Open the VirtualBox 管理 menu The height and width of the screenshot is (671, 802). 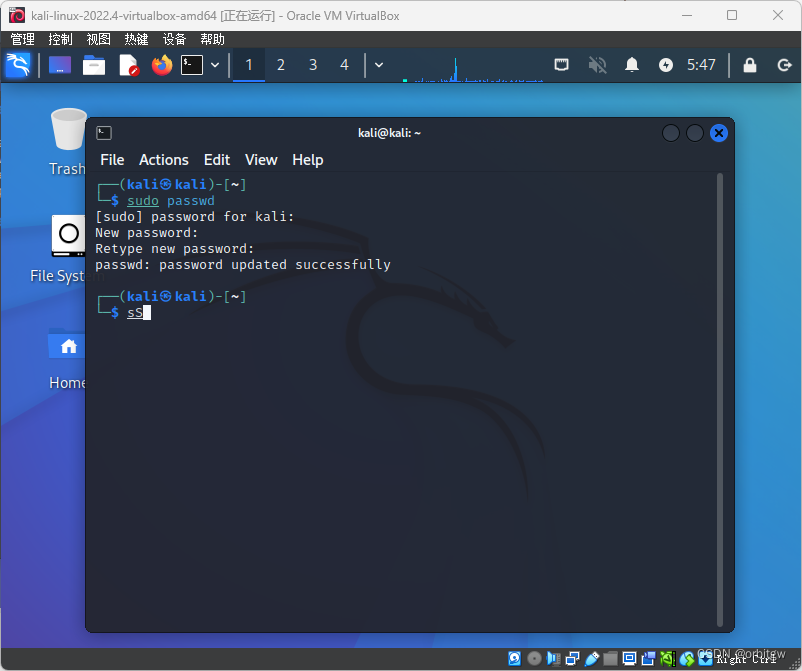tap(23, 39)
